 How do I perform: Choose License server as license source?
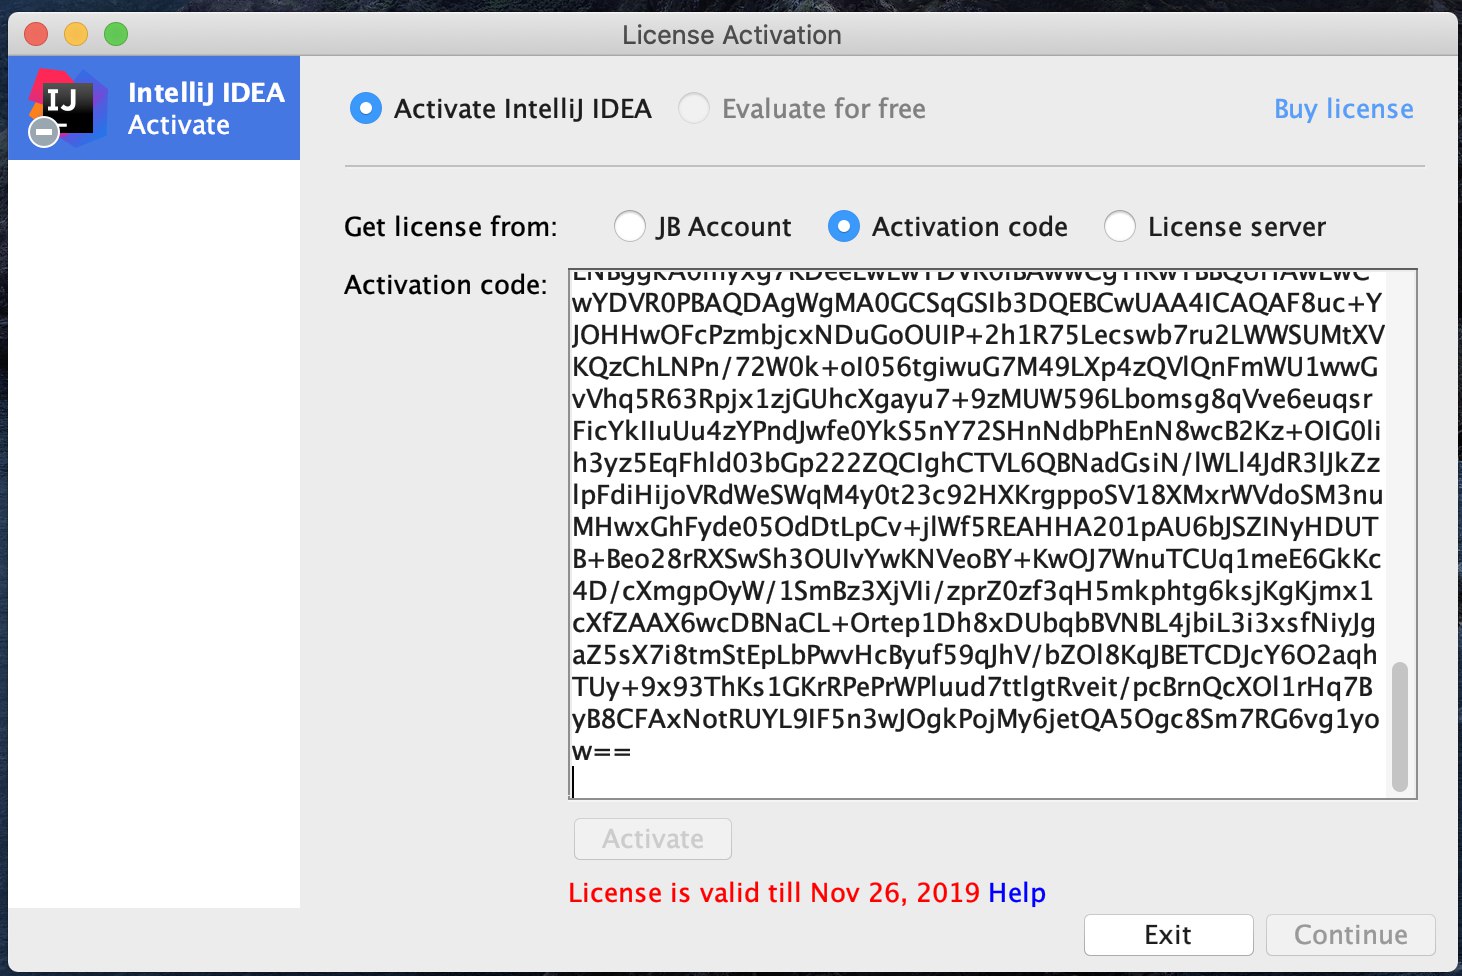coord(1120,226)
